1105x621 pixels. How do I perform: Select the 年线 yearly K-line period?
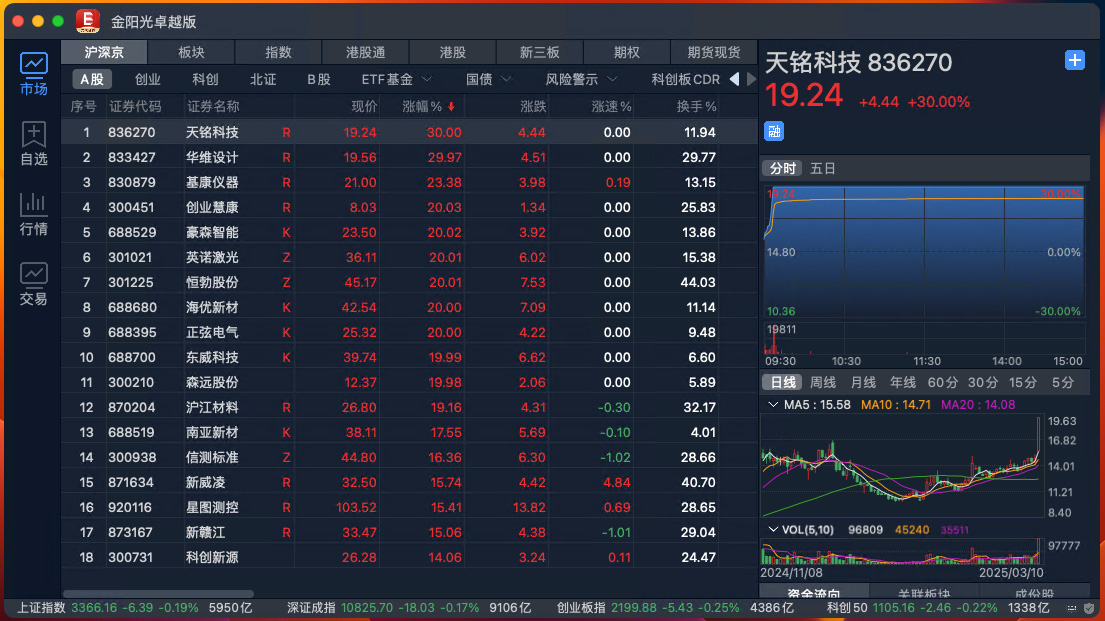pos(903,382)
